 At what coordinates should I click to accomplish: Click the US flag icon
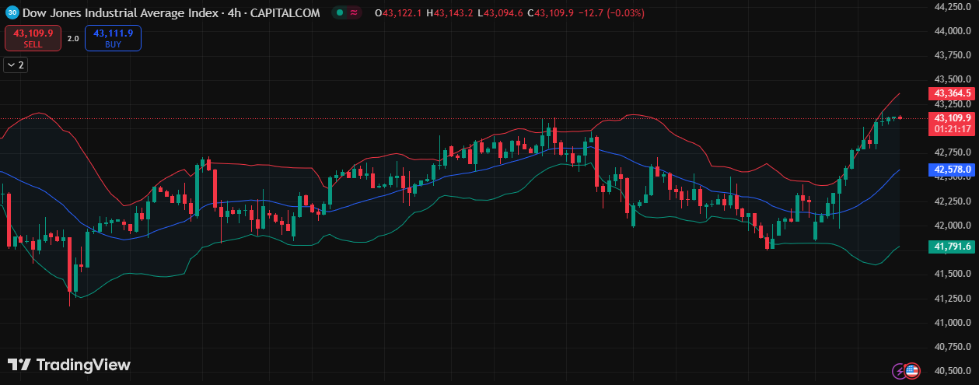coord(912,371)
